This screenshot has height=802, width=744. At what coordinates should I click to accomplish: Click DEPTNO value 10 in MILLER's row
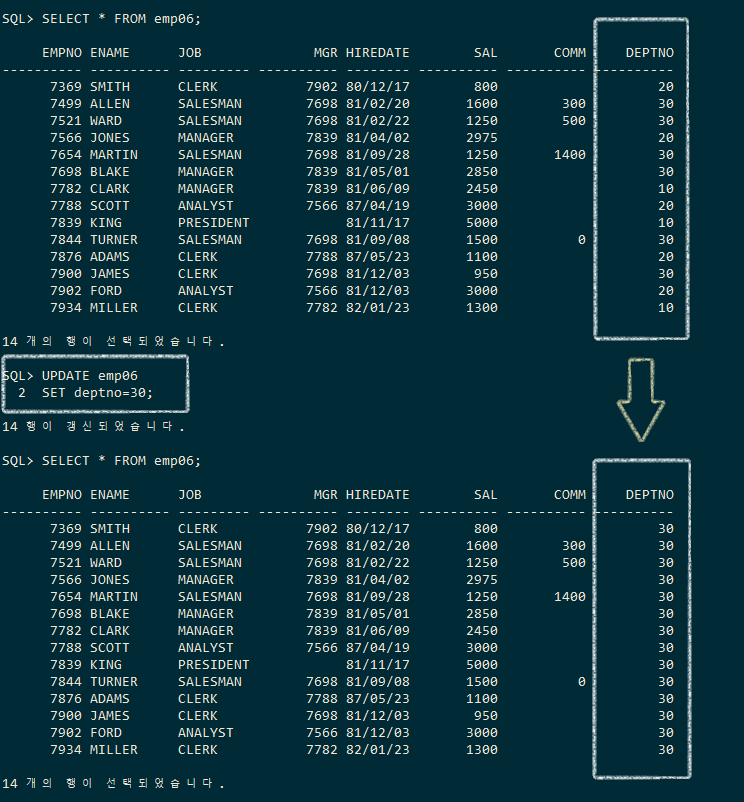(666, 308)
